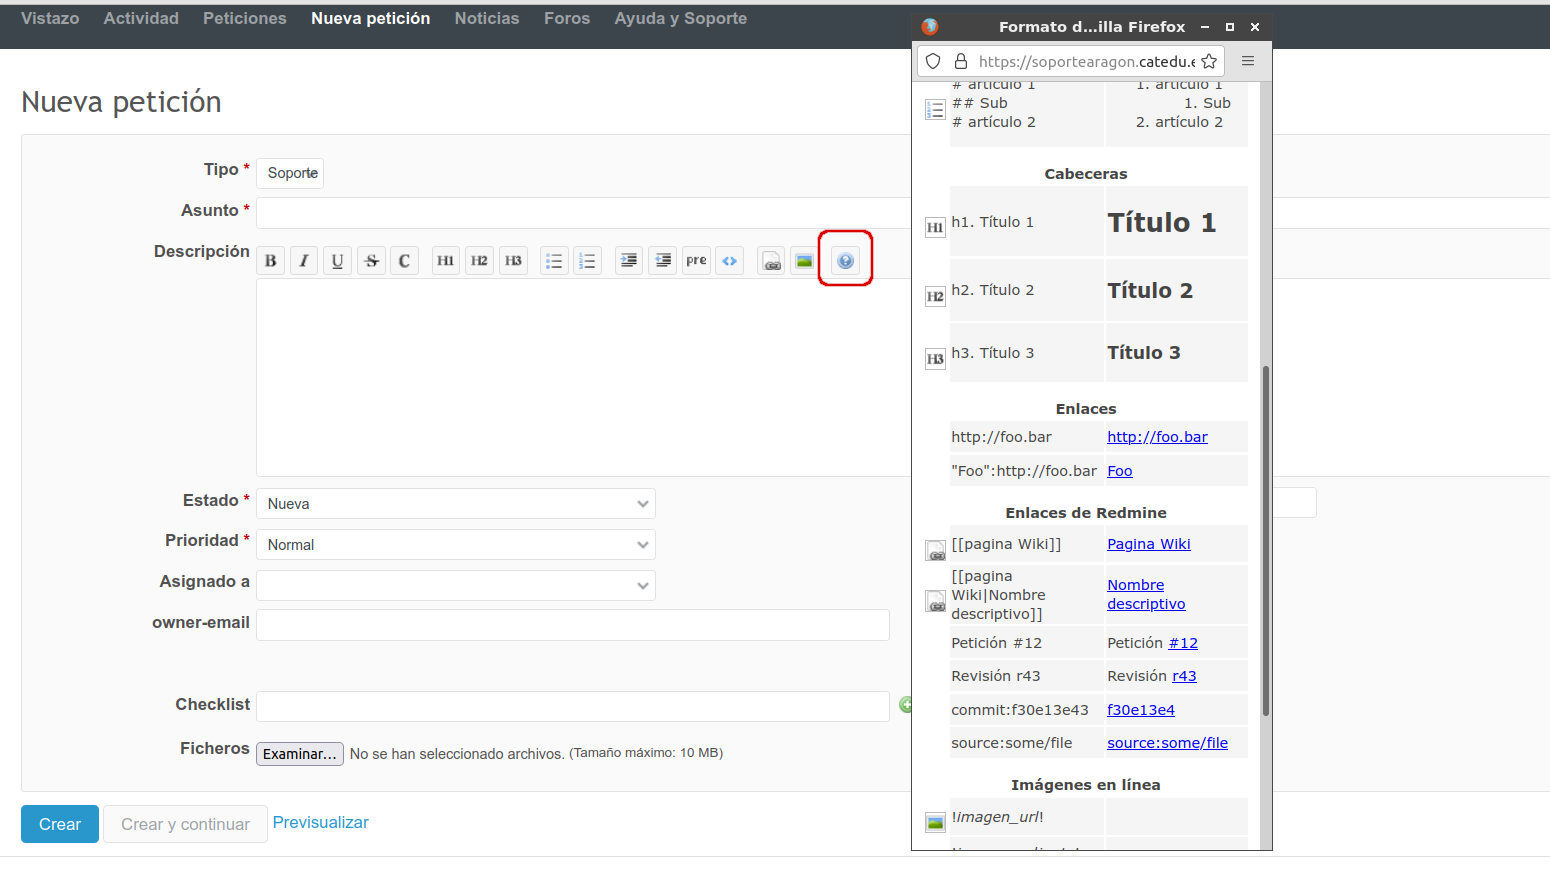Insert heading 2 from the editor toolbar
Viewport: 1550px width, 875px height.
[x=480, y=261]
